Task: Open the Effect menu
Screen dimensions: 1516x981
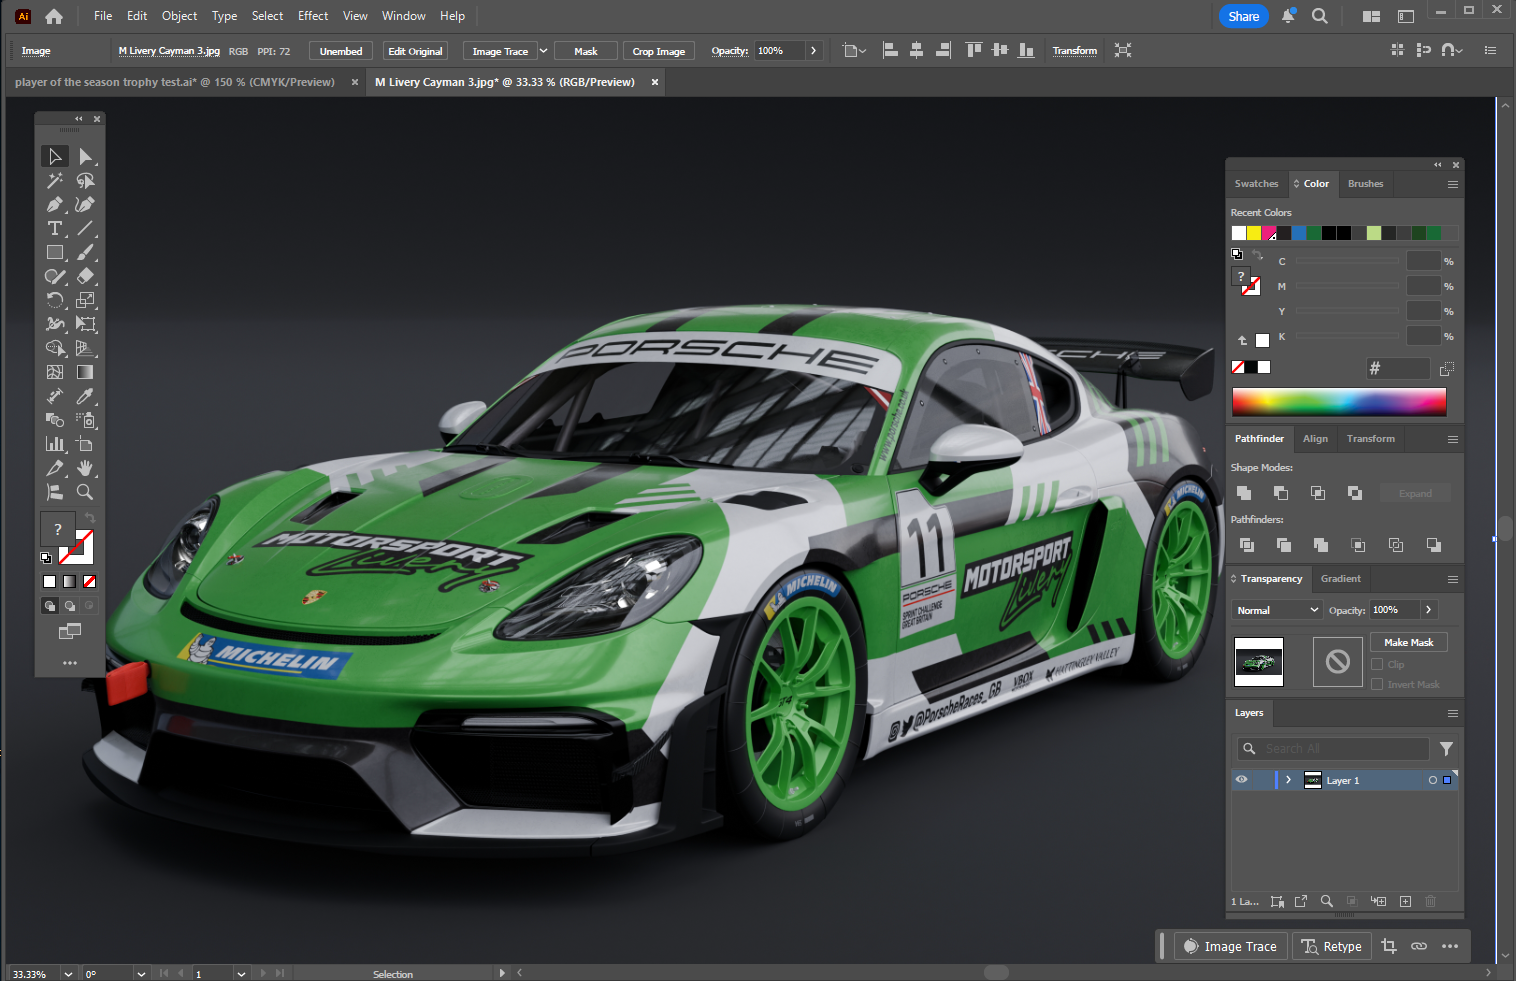Action: [313, 16]
